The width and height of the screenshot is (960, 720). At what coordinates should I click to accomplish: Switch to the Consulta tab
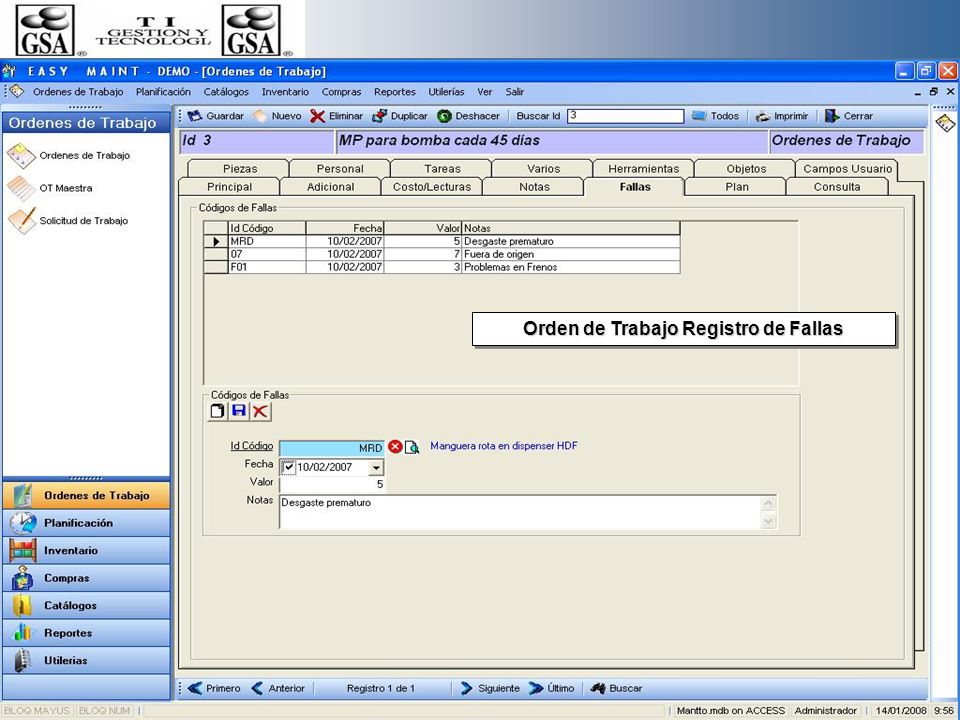[837, 187]
